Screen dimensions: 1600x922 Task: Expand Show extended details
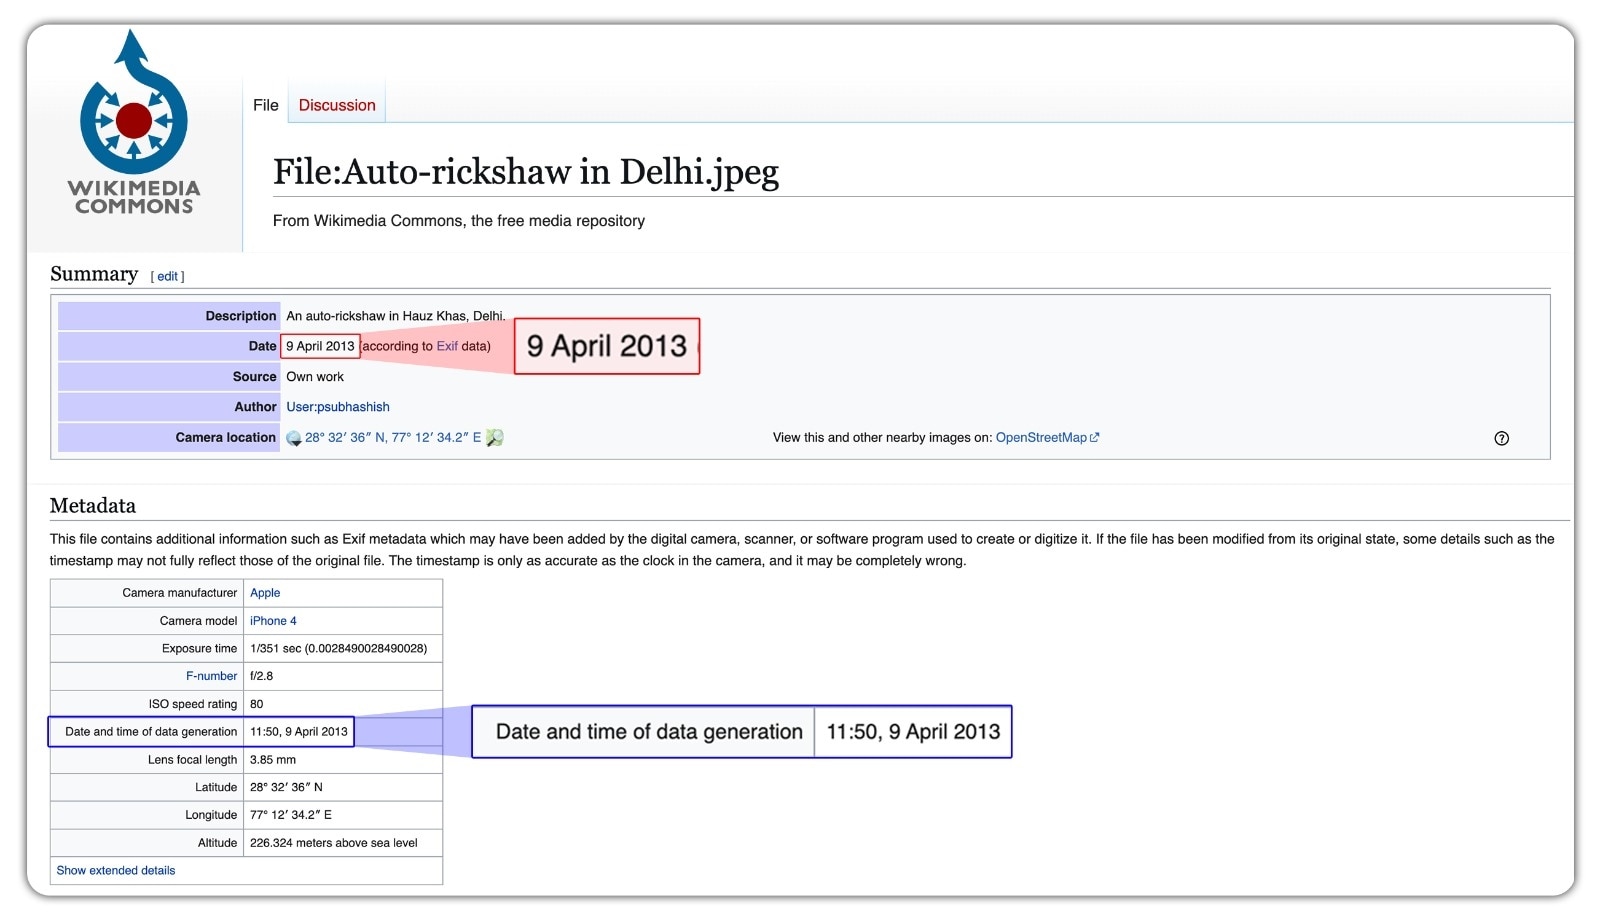116,870
